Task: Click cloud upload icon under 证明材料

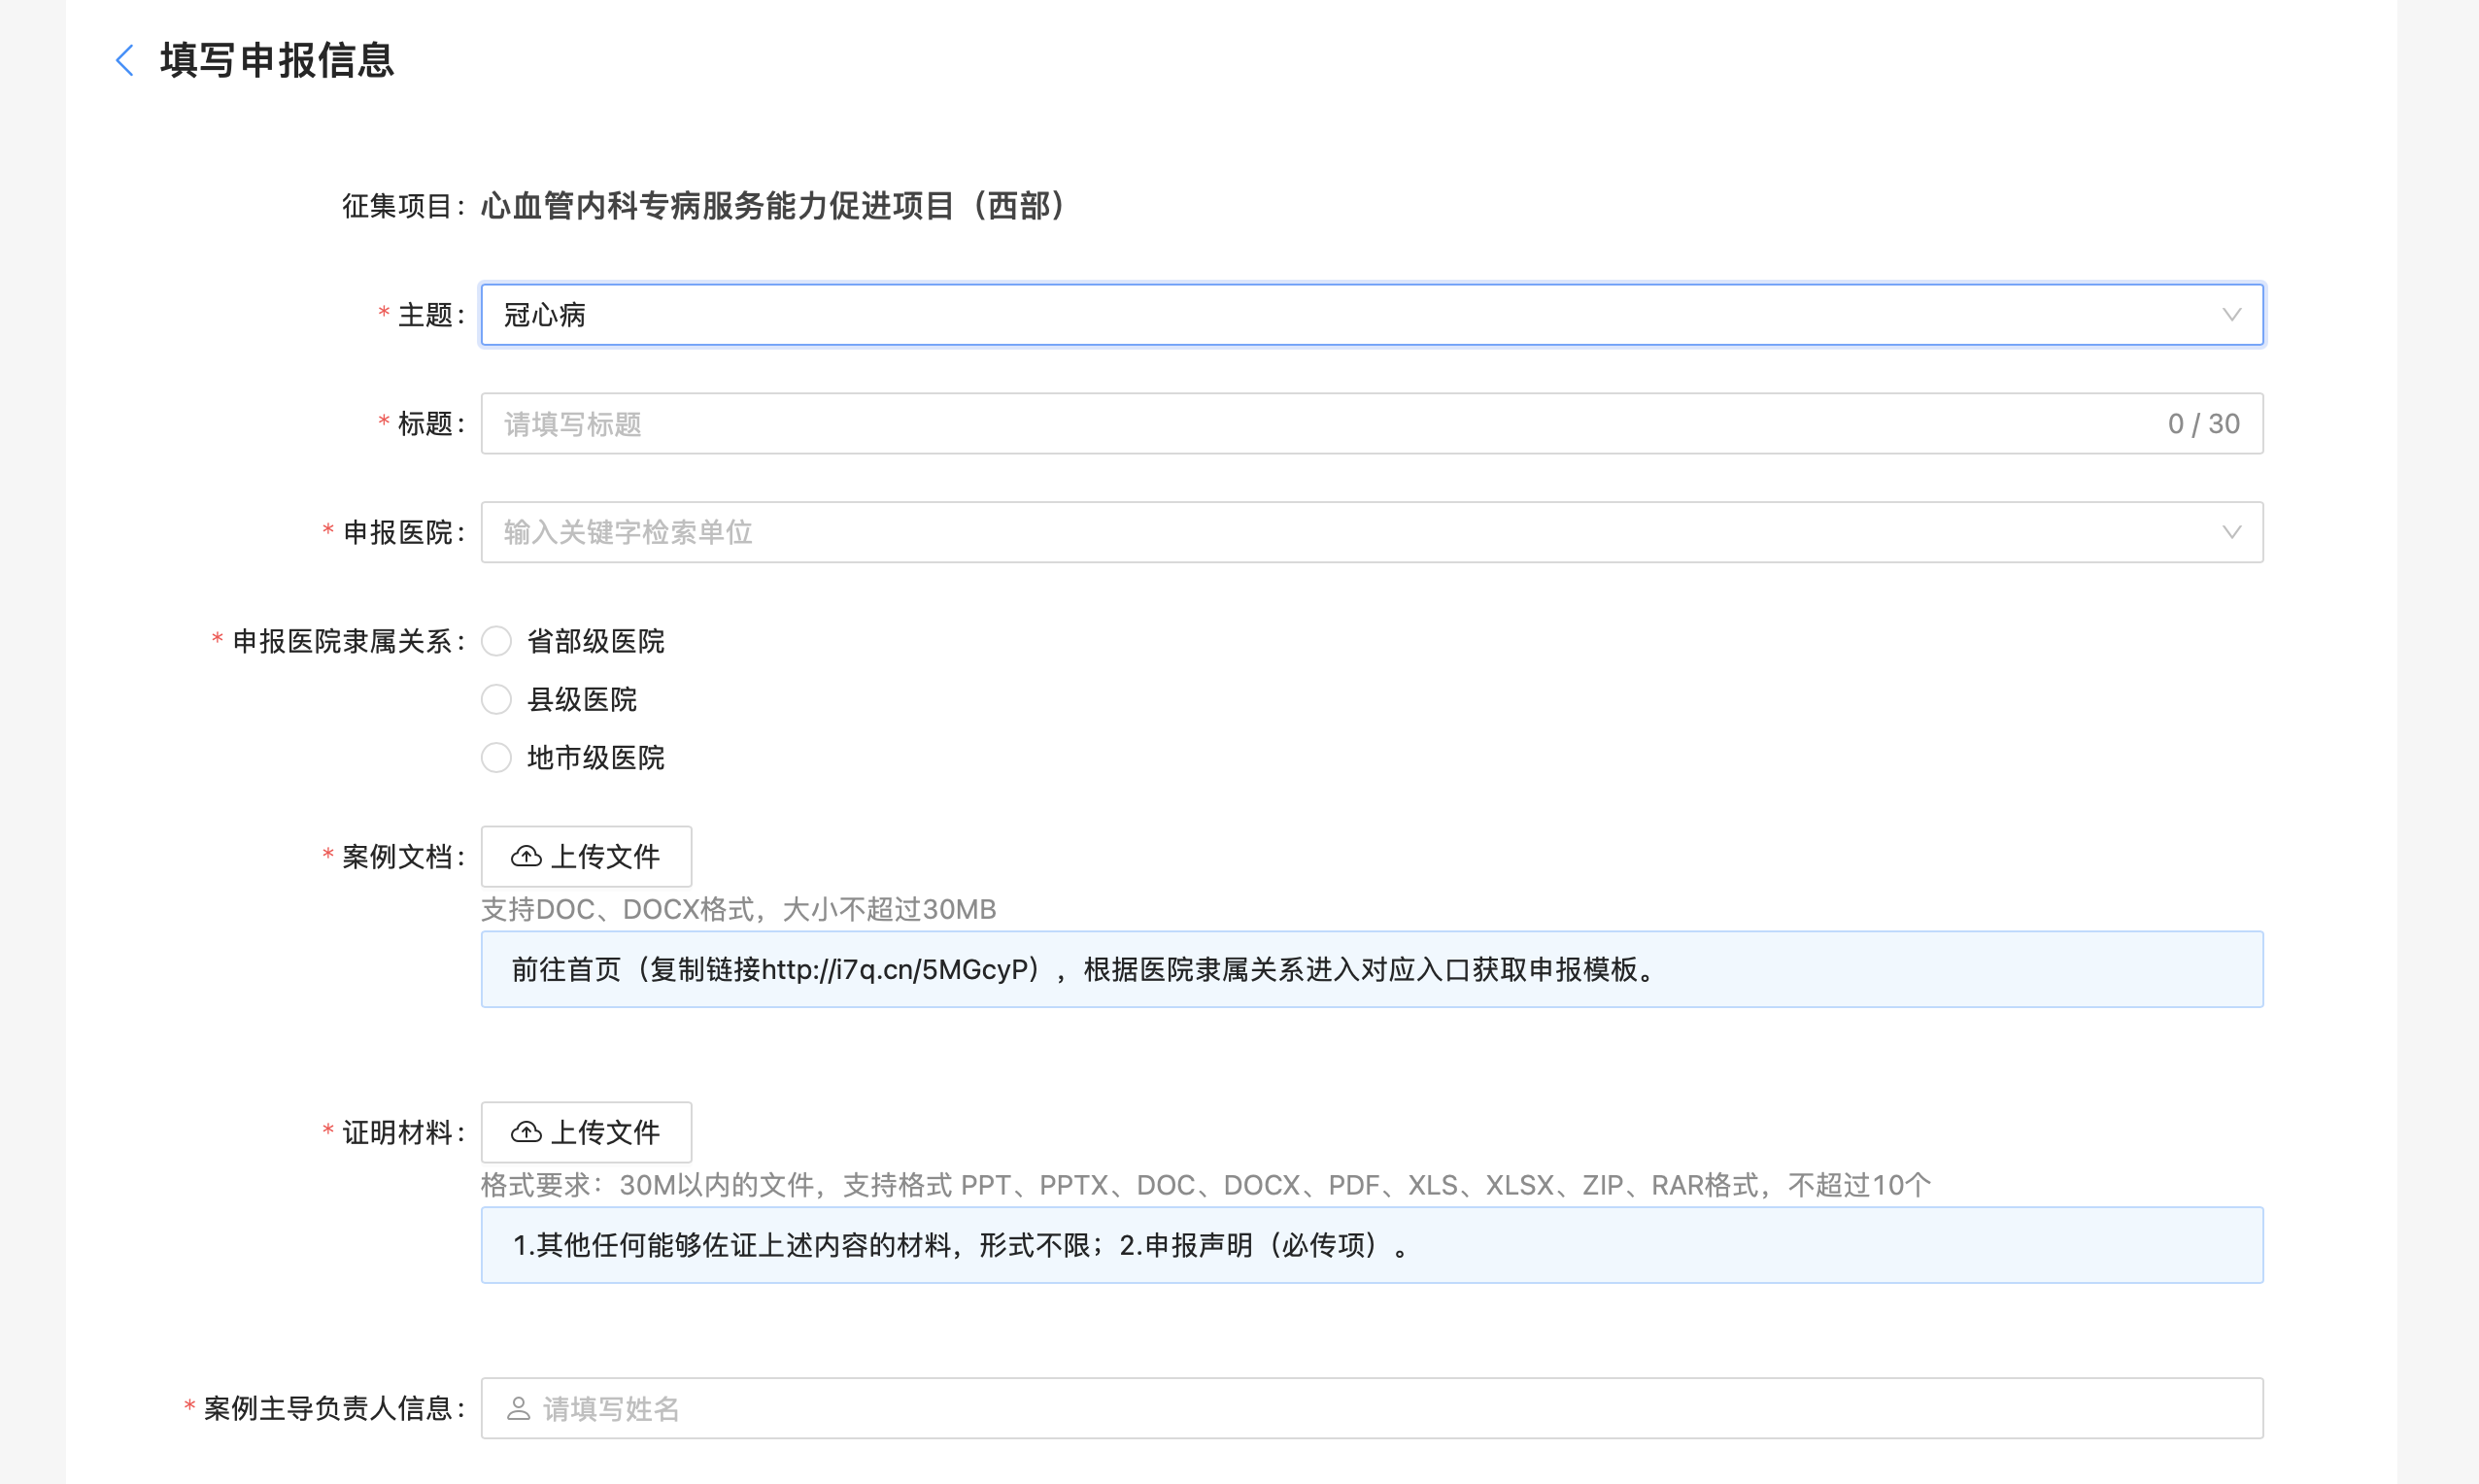Action: pyautogui.click(x=526, y=1133)
